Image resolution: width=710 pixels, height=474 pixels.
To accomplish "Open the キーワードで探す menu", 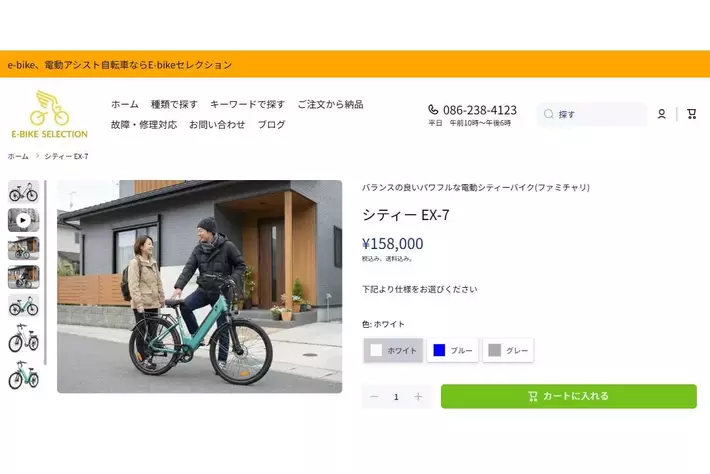I will [247, 104].
